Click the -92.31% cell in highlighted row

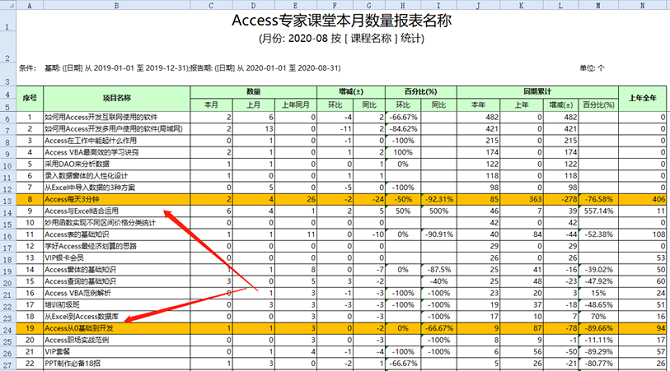click(438, 199)
